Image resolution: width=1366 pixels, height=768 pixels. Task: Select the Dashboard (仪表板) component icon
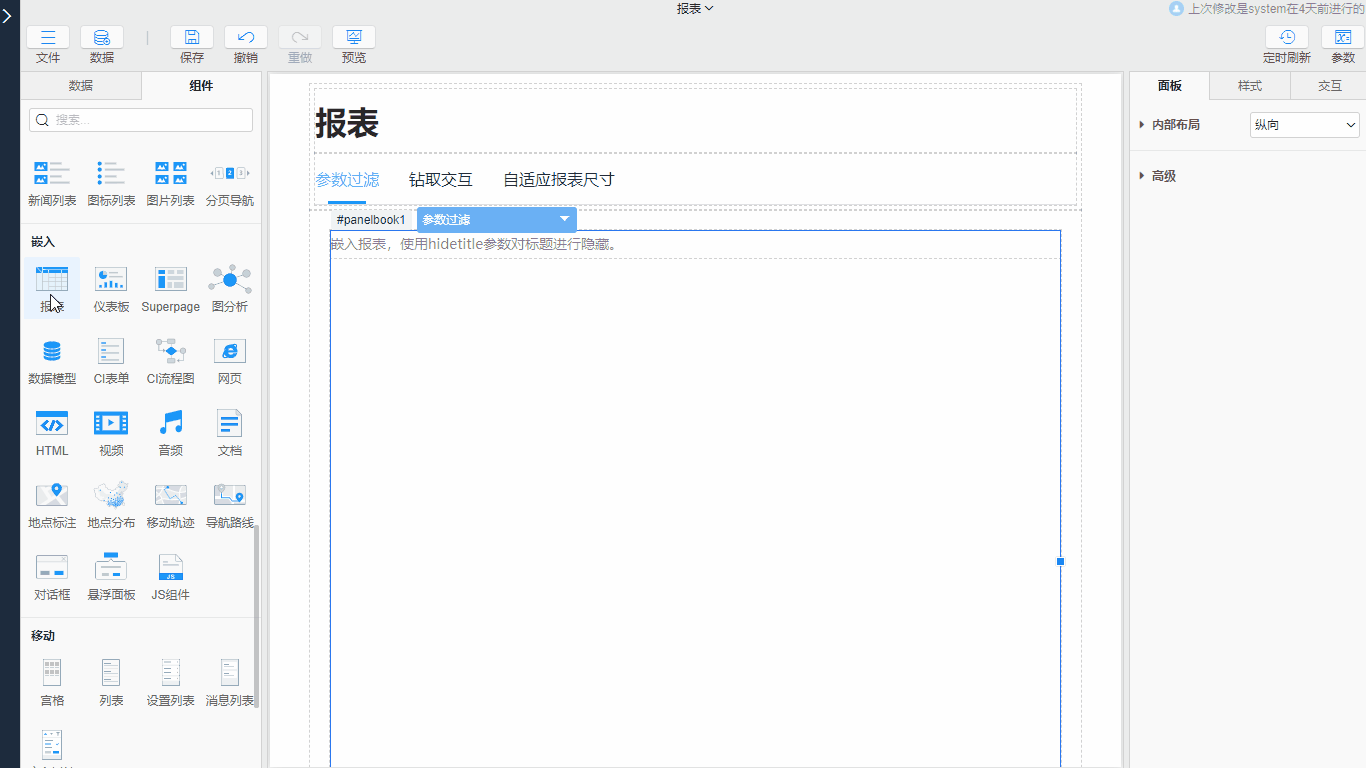(x=111, y=280)
